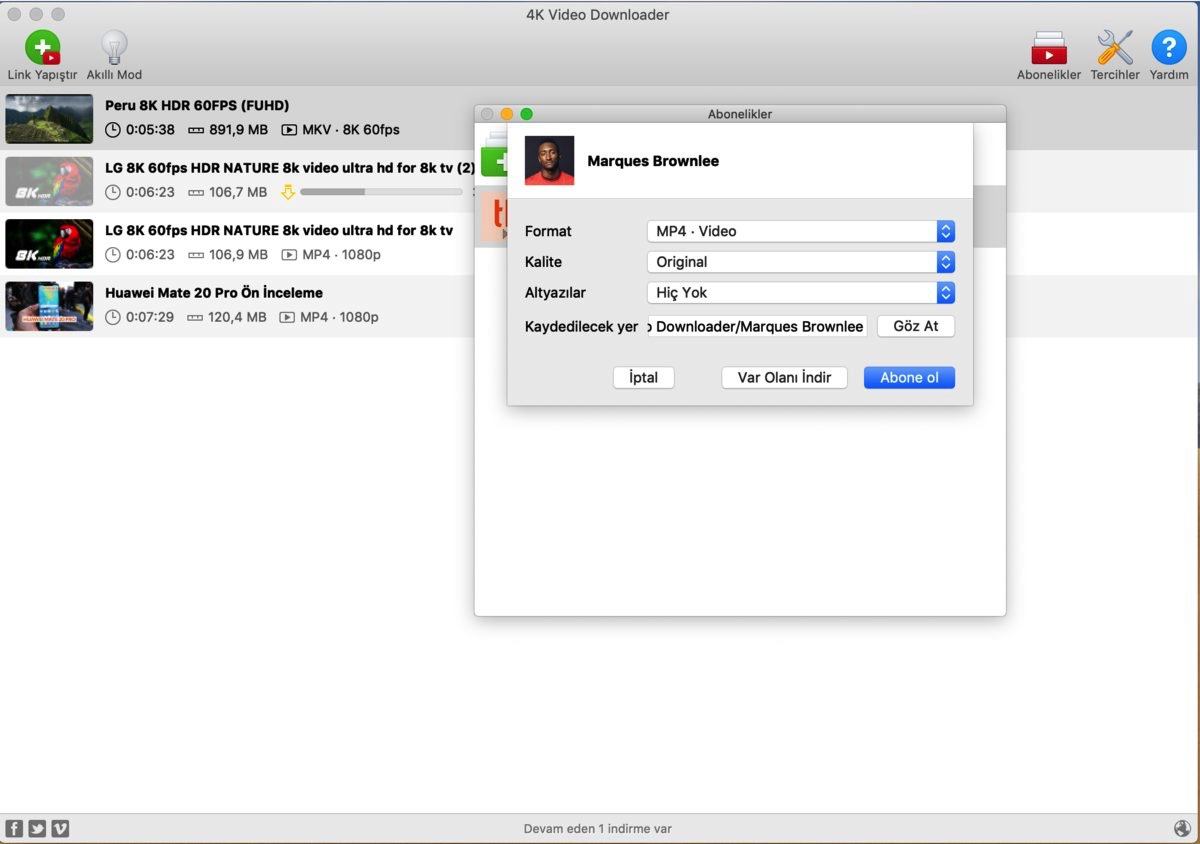Click the duration "0:05:38"

tap(150, 130)
